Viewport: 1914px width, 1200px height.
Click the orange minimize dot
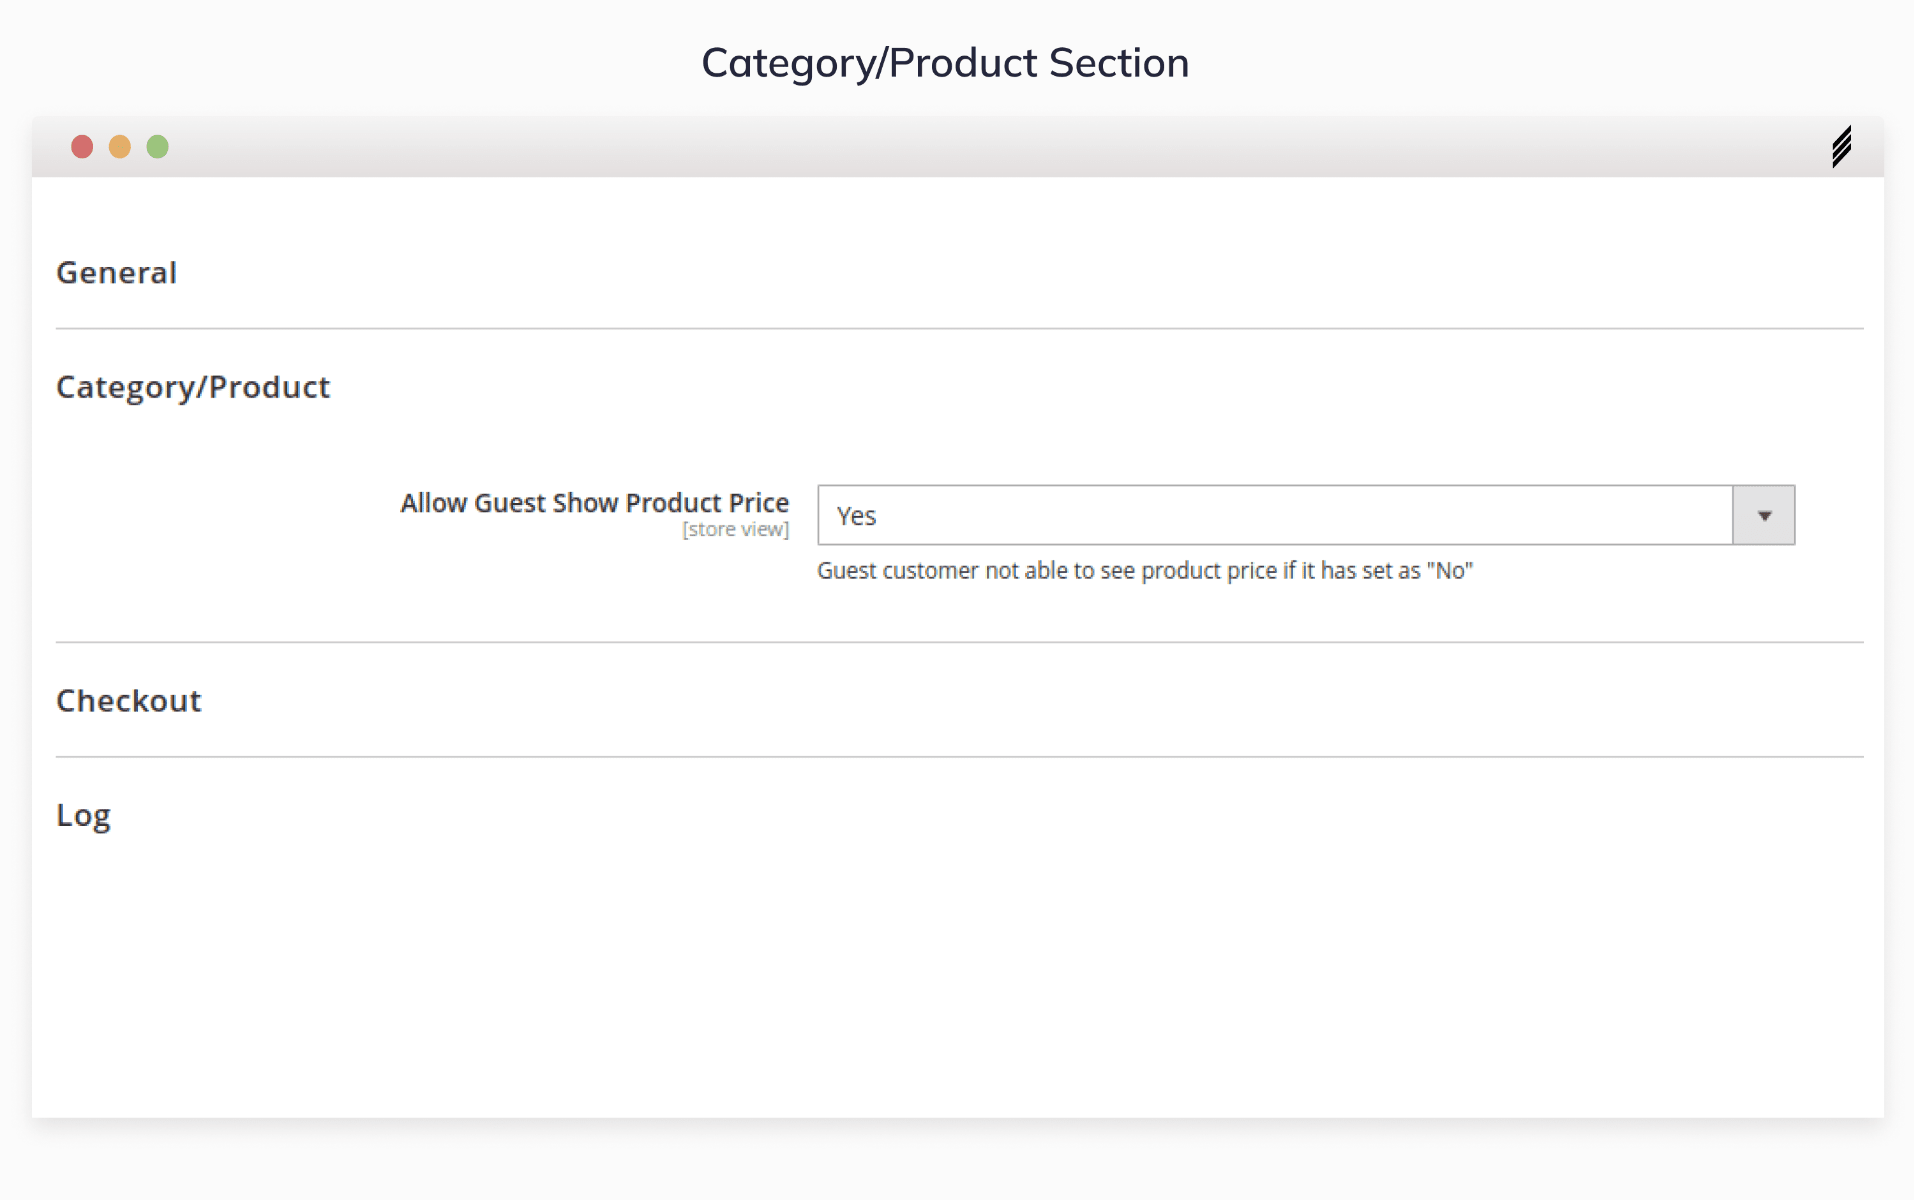coord(120,147)
